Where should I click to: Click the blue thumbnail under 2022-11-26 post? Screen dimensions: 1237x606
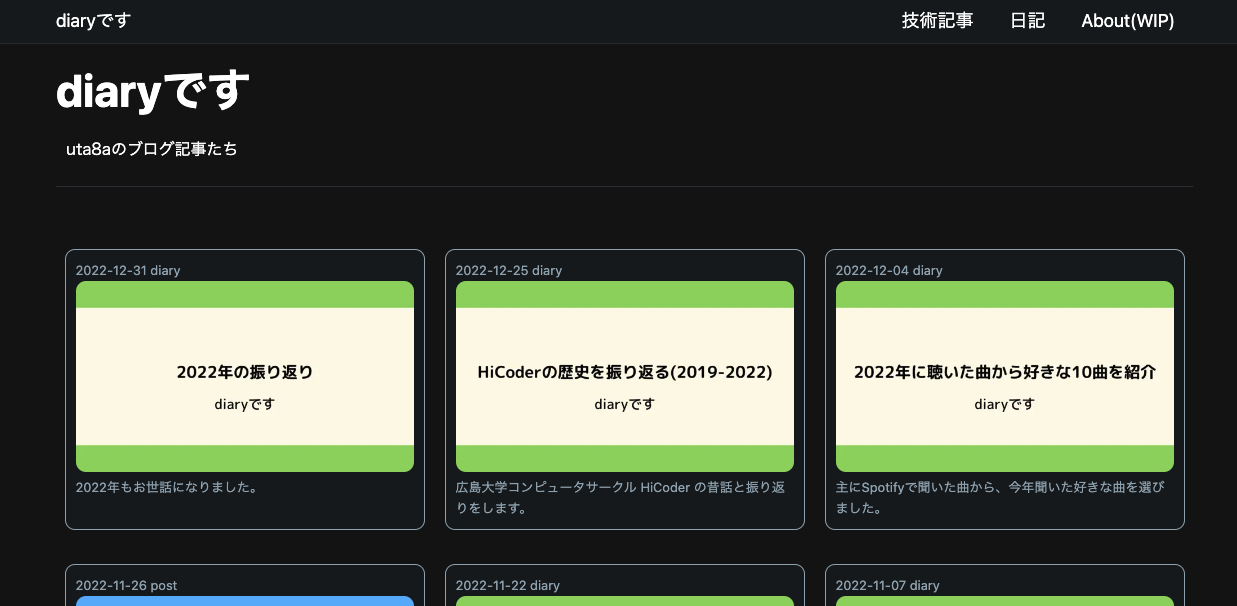244,602
